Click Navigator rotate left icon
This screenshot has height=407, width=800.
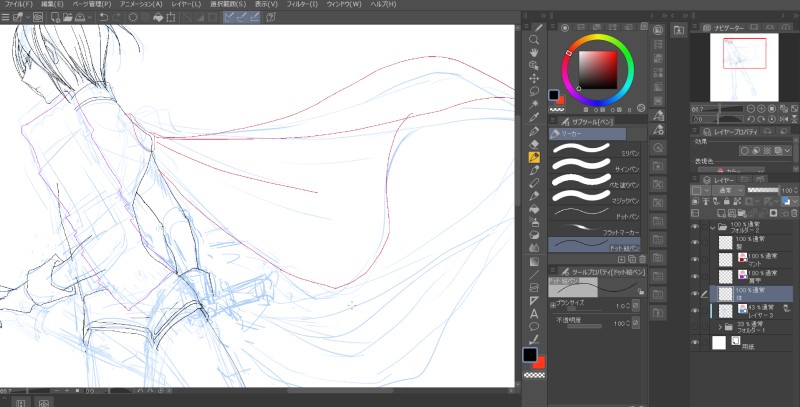751,119
